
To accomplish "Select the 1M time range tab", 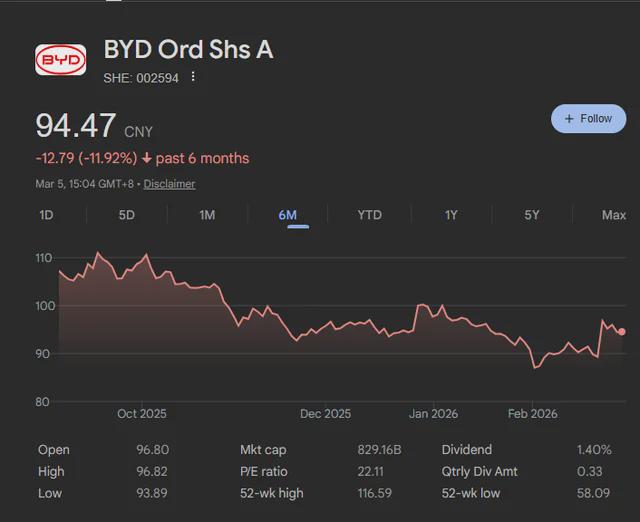I will (207, 215).
